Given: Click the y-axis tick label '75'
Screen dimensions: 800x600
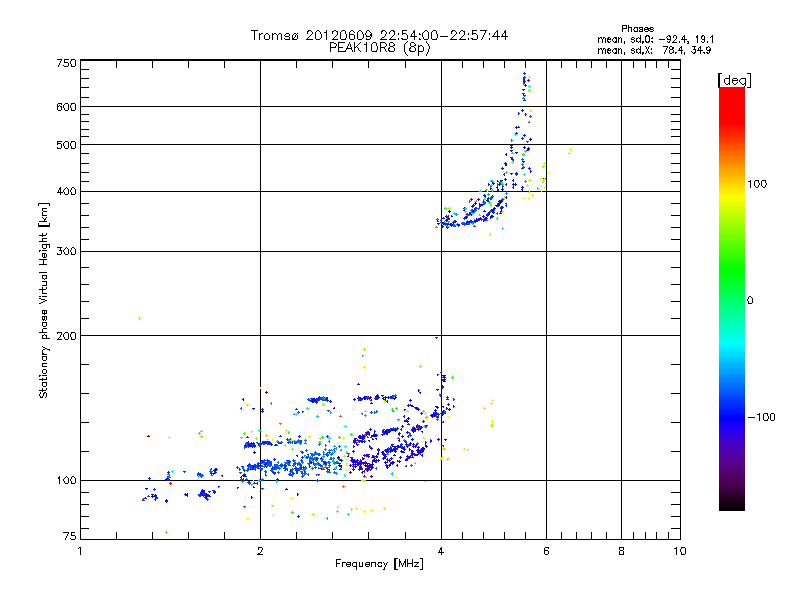Looking at the screenshot, I should click(x=70, y=536).
